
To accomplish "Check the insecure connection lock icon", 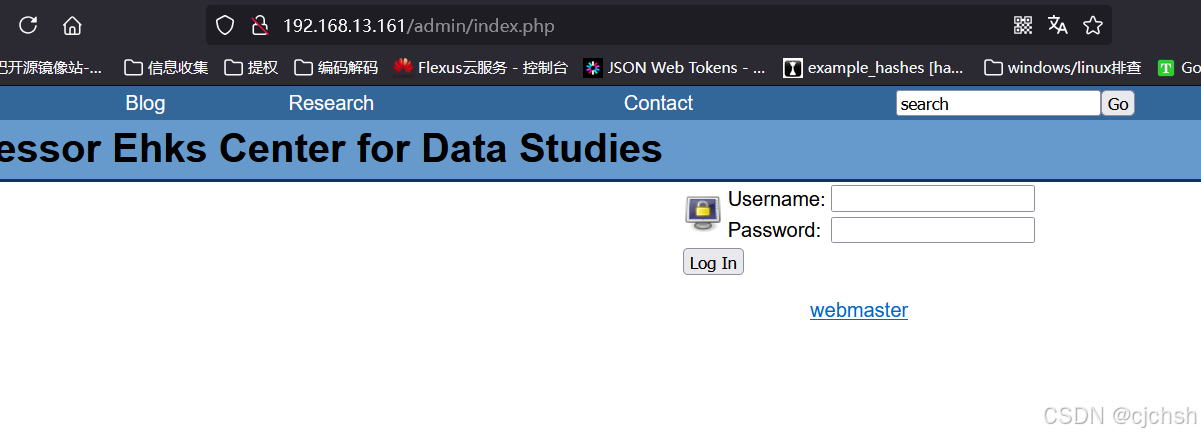I will tap(259, 25).
